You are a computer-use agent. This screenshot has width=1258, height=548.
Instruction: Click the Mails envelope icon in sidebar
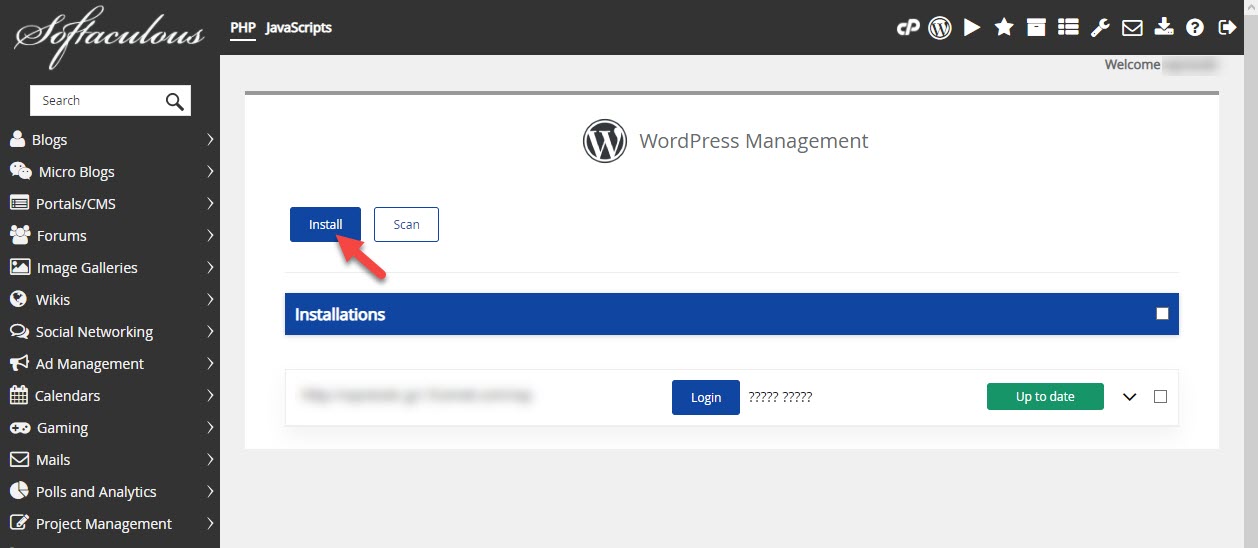click(19, 459)
